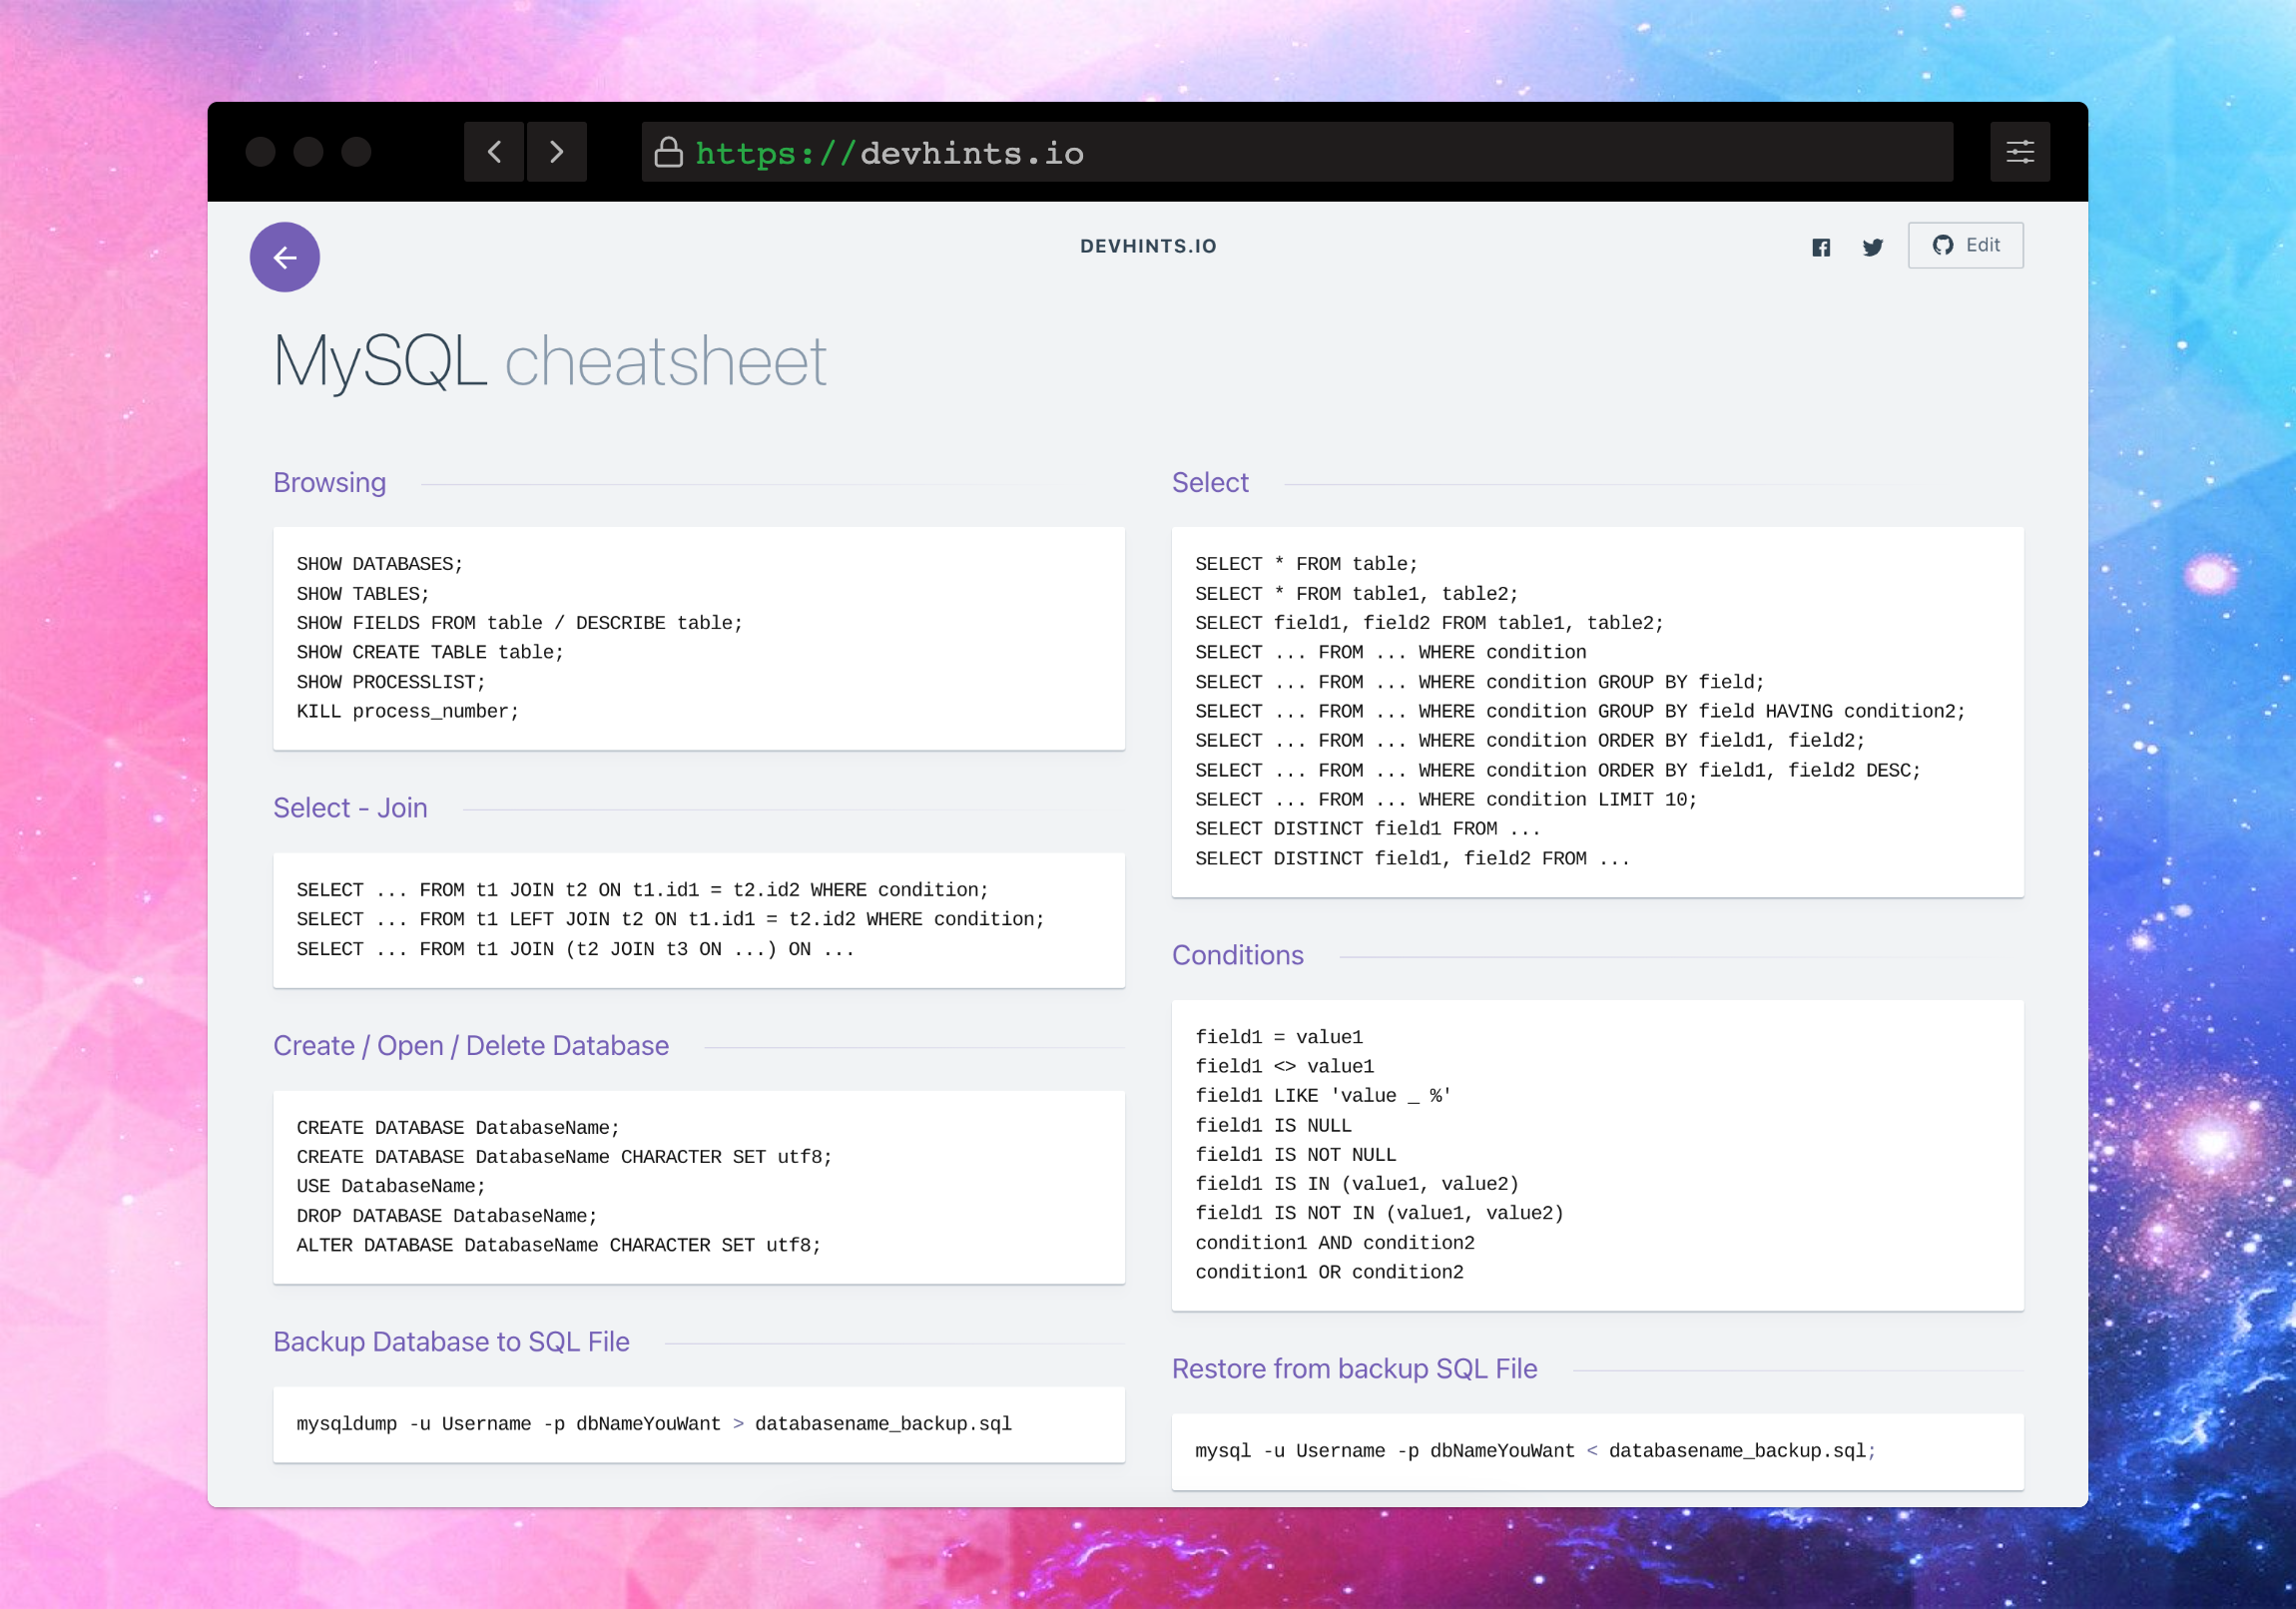Screen dimensions: 2296x1609
Task: Open the browser settings sliders icon
Action: [2019, 152]
